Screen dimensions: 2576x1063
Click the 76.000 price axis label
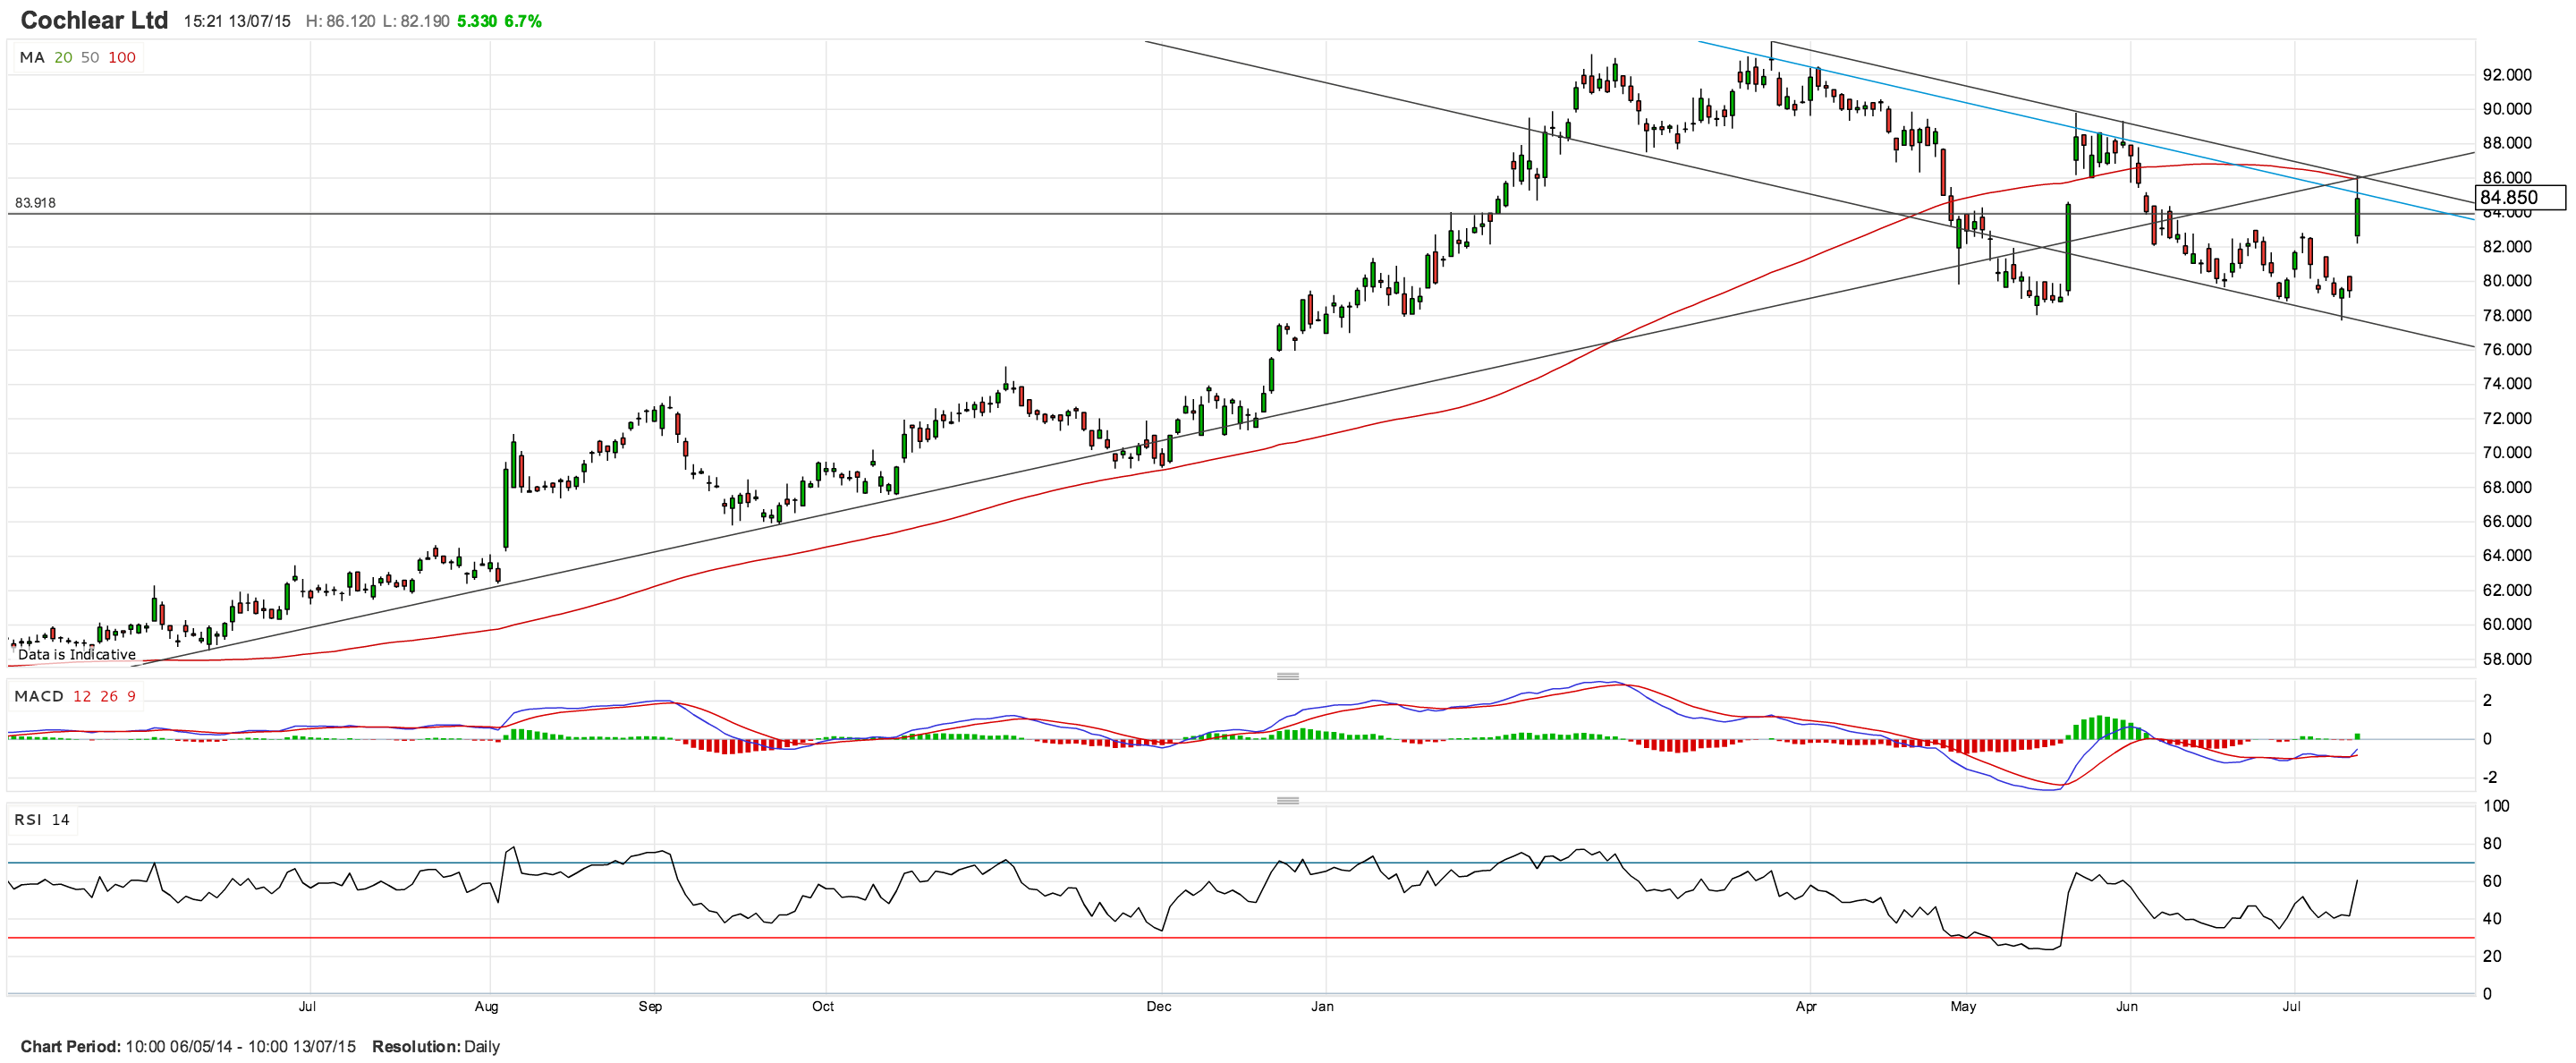2507,350
